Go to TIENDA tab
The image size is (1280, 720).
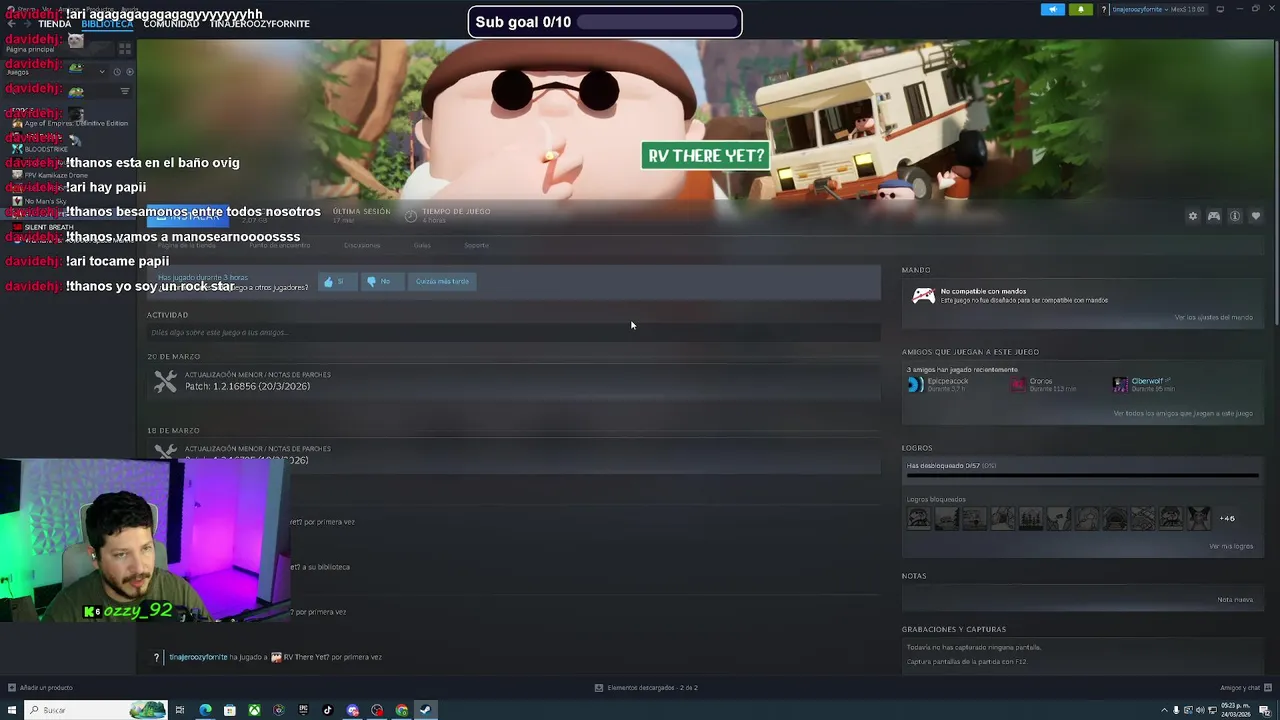(55, 24)
